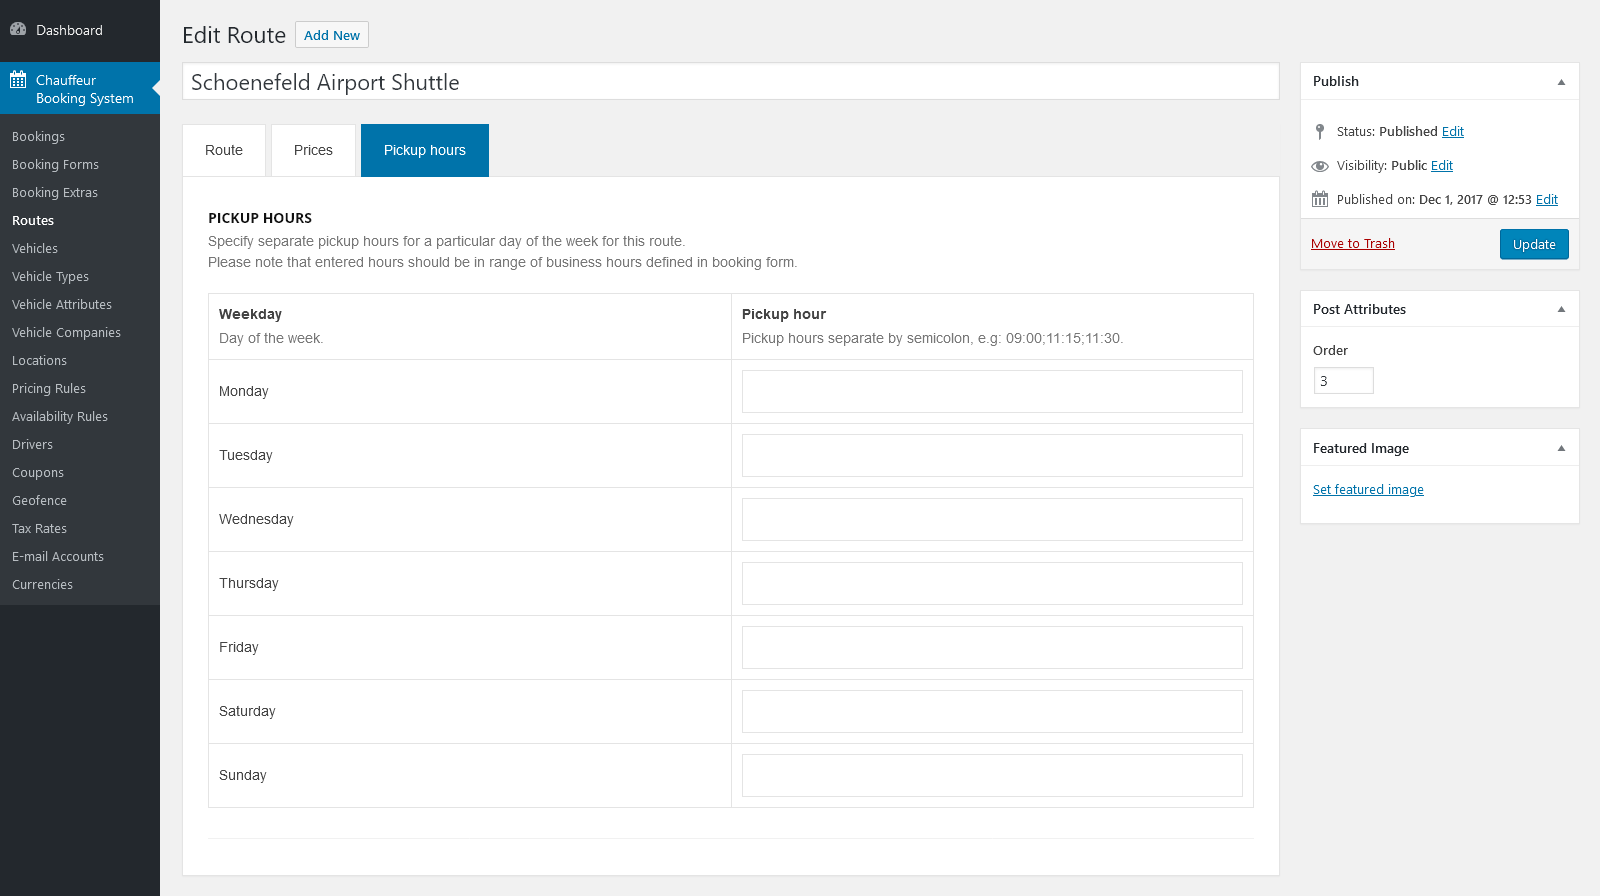The width and height of the screenshot is (1600, 896).
Task: Focus the Order number field
Action: pos(1343,381)
